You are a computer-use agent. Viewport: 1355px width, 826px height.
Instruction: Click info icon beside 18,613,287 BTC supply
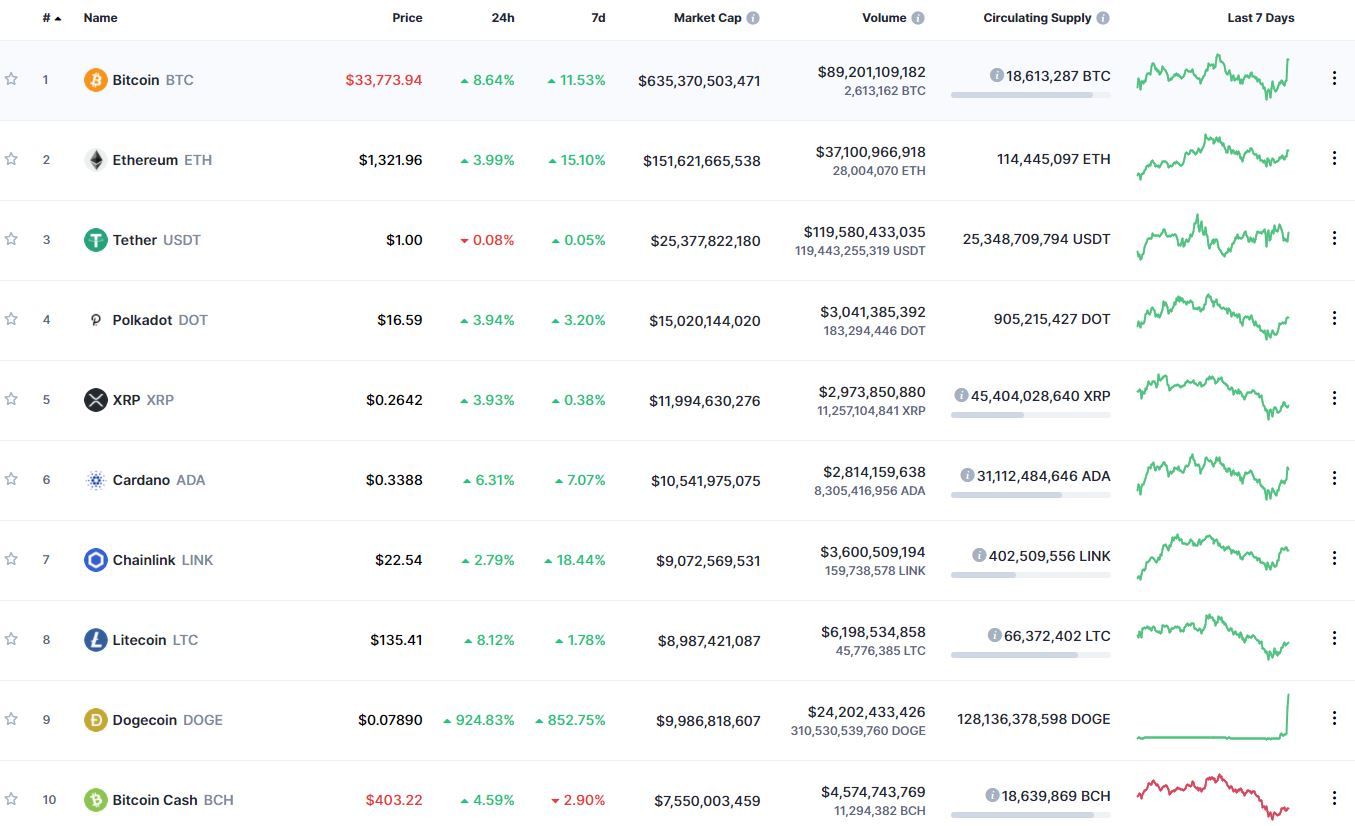[x=996, y=75]
